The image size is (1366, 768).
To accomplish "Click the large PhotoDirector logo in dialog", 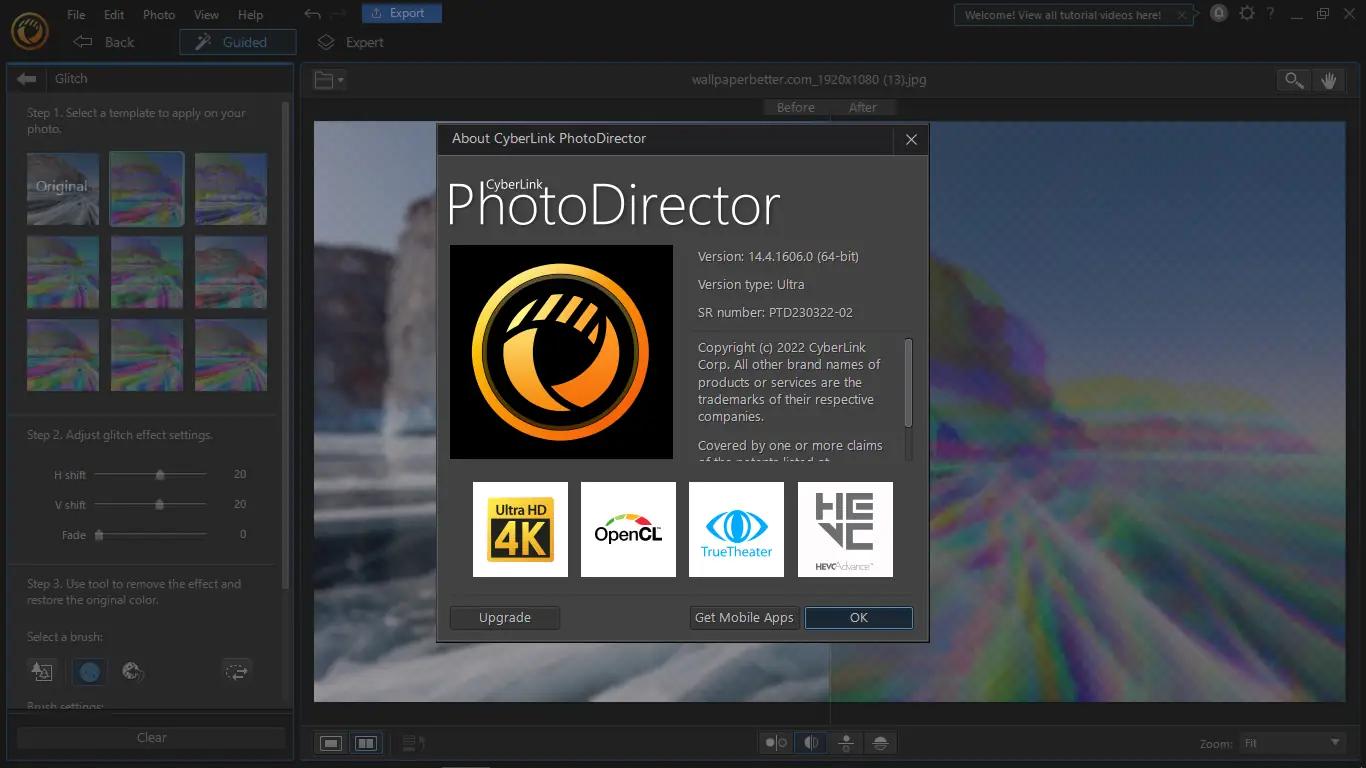I will coord(561,352).
